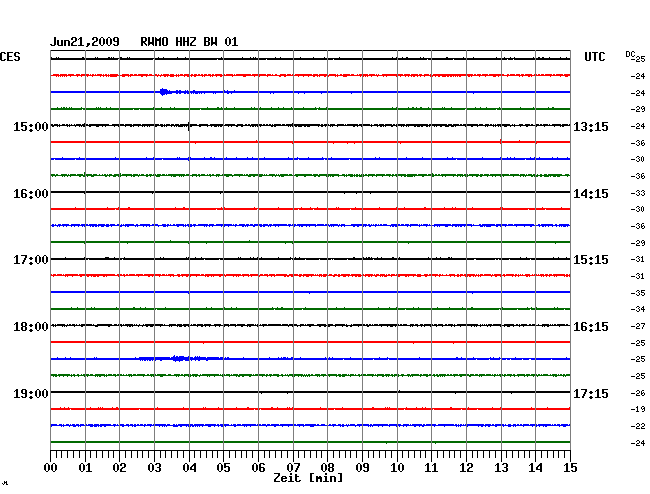Click the DC offset value -26
This screenshot has width=650, height=494.
tap(638, 393)
